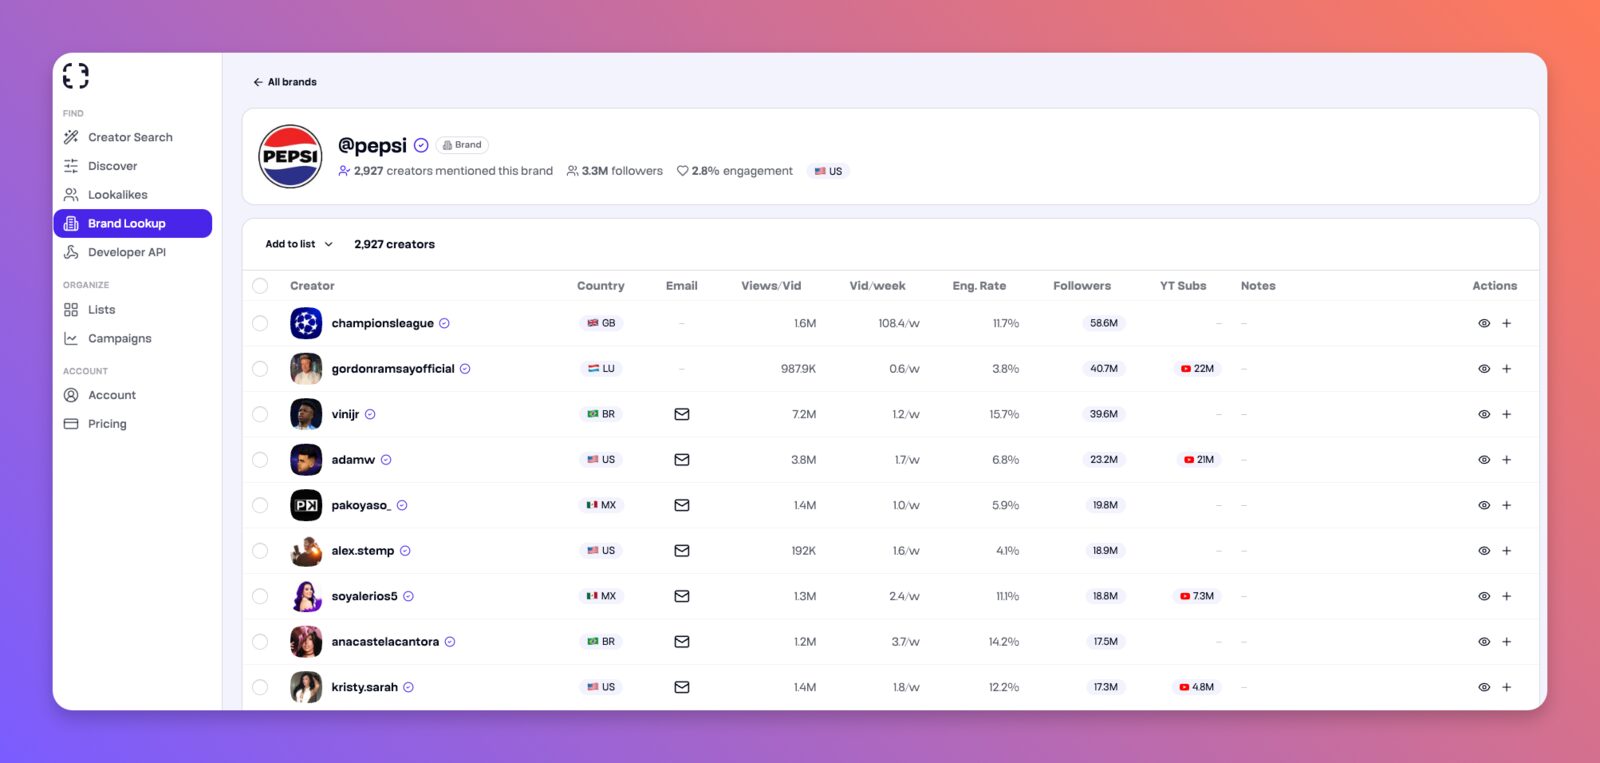Click the Pepsi brand logo
1600x763 pixels.
pyautogui.click(x=290, y=157)
